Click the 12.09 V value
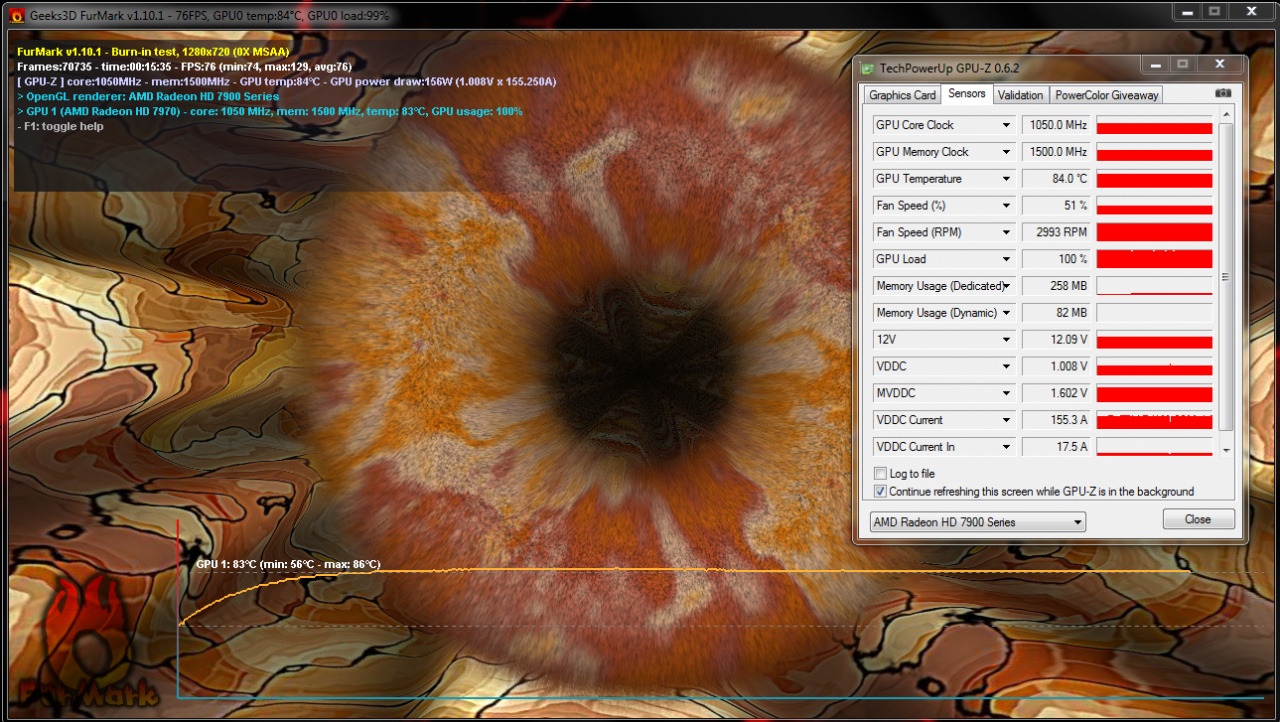Image resolution: width=1280 pixels, height=722 pixels. pos(1056,340)
